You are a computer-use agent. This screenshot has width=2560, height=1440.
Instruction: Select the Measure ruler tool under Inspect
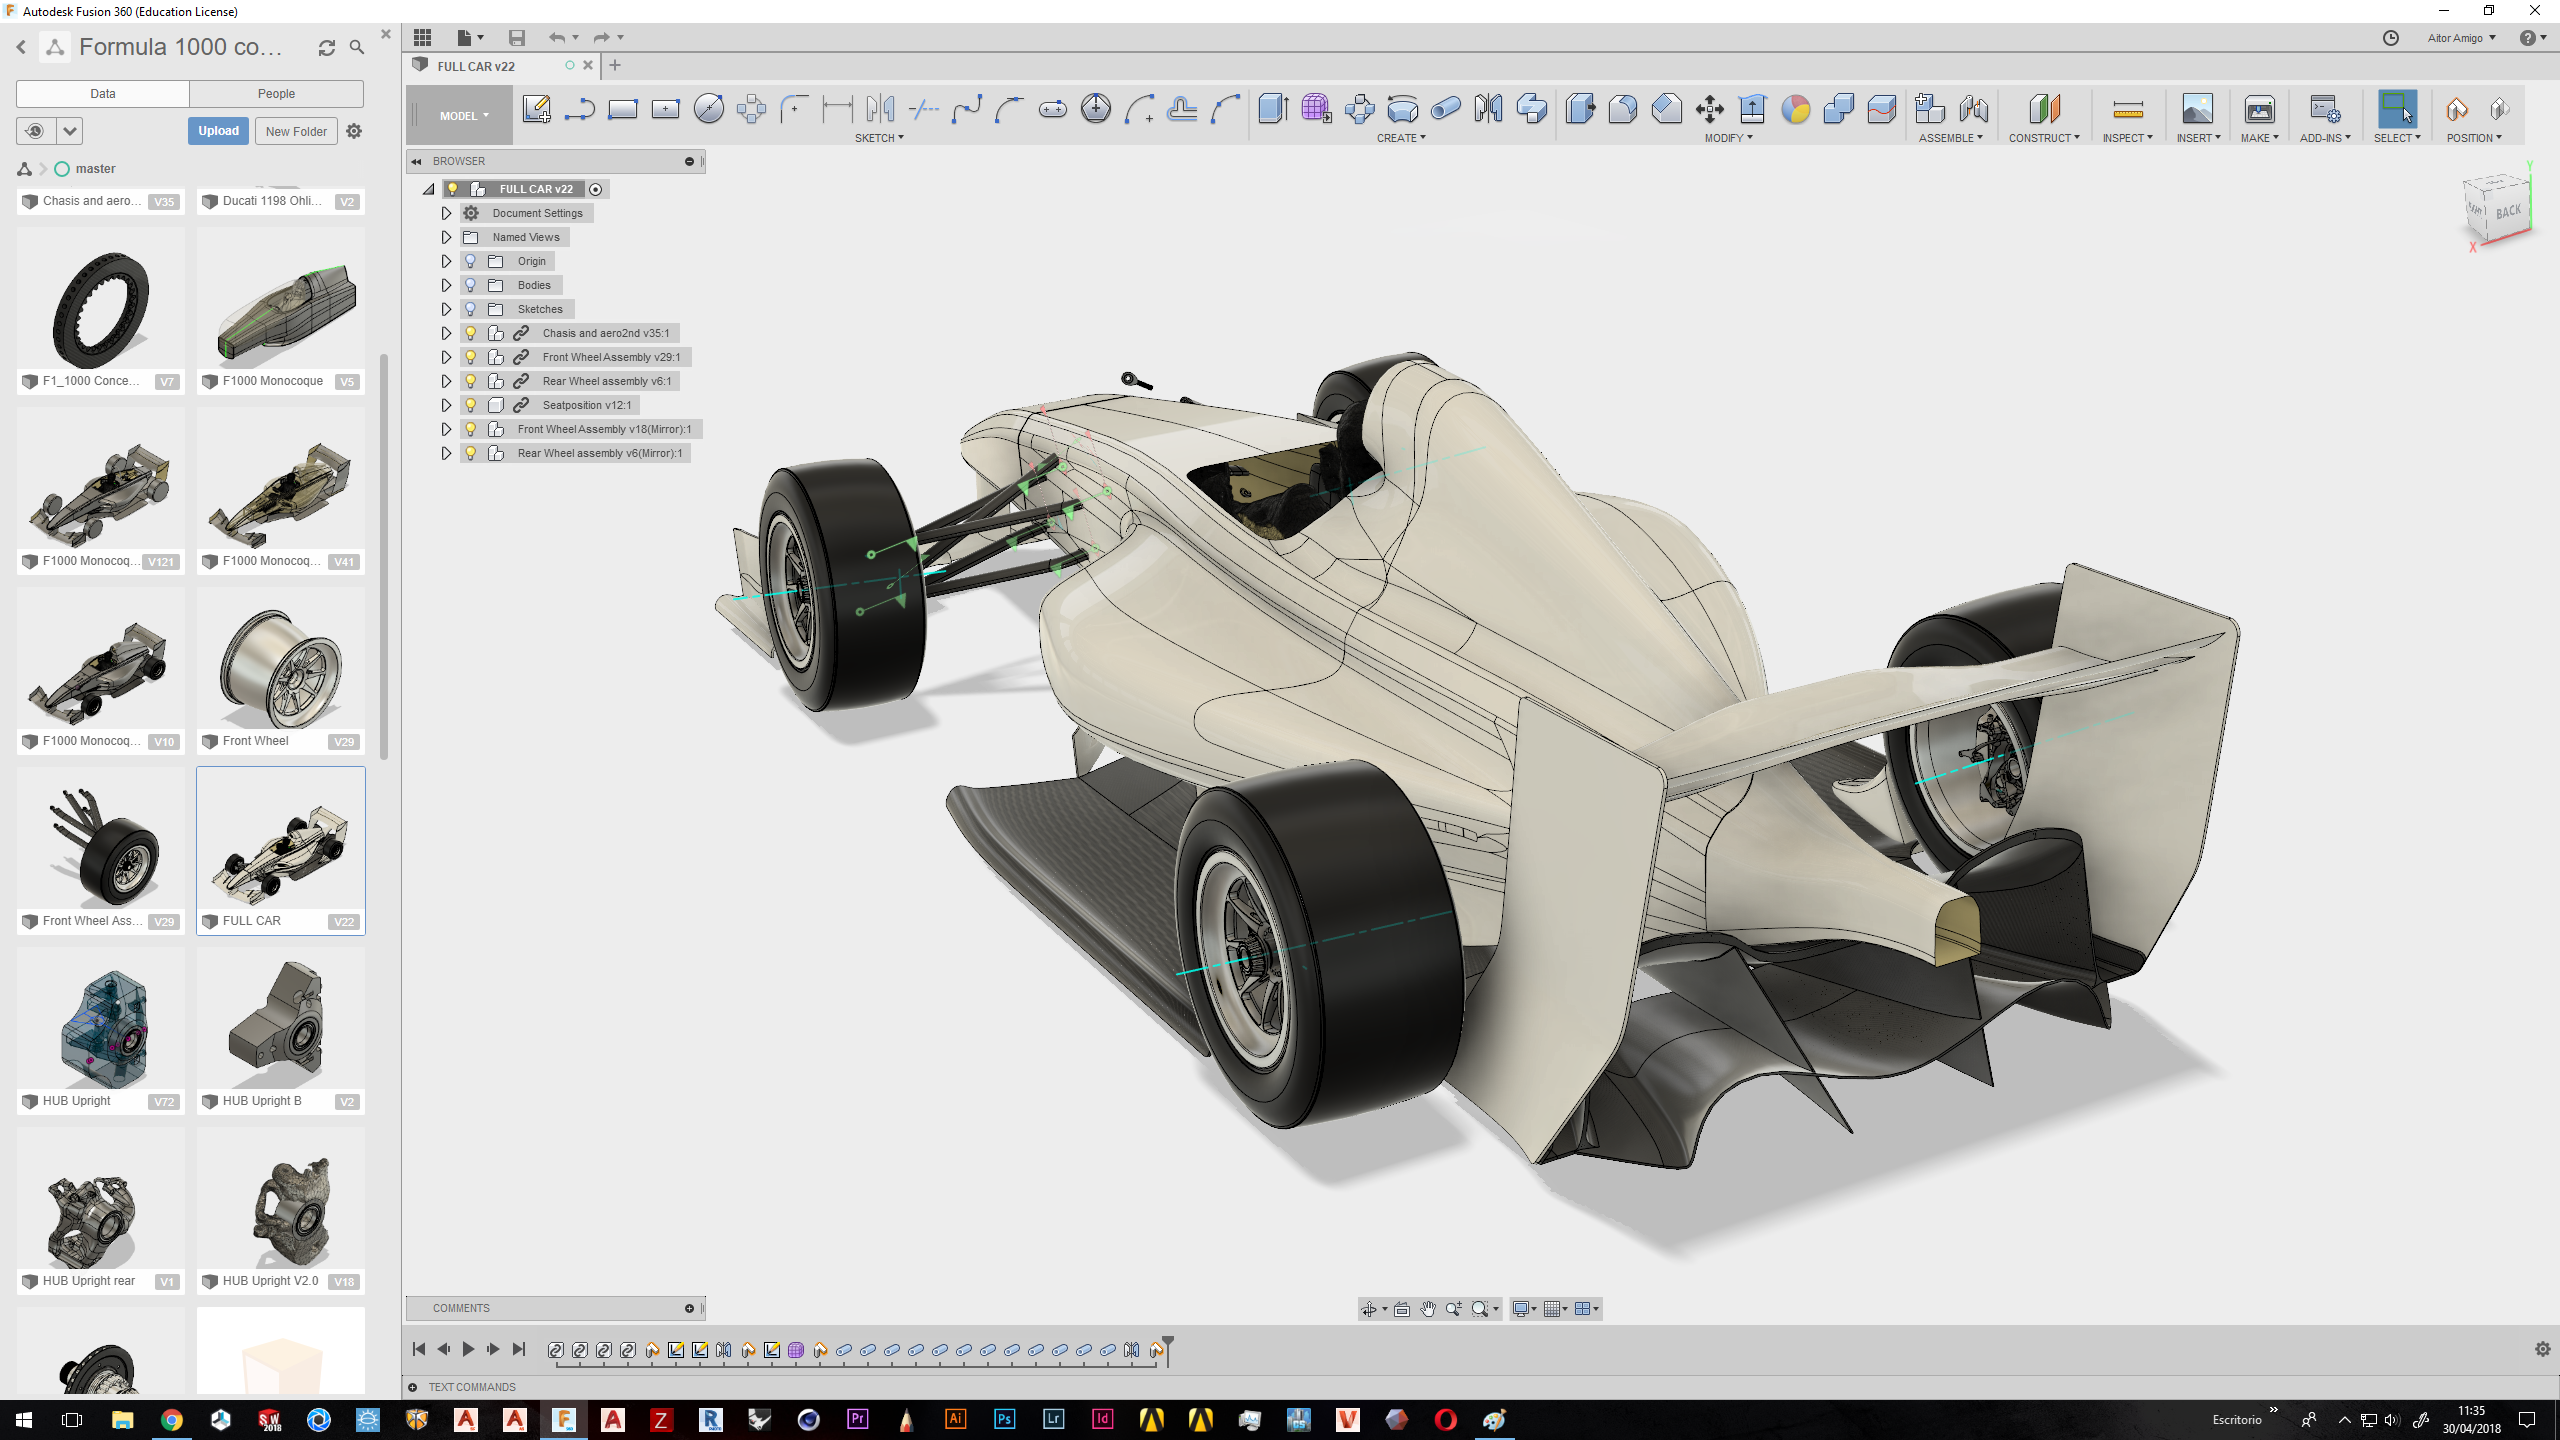(2127, 109)
